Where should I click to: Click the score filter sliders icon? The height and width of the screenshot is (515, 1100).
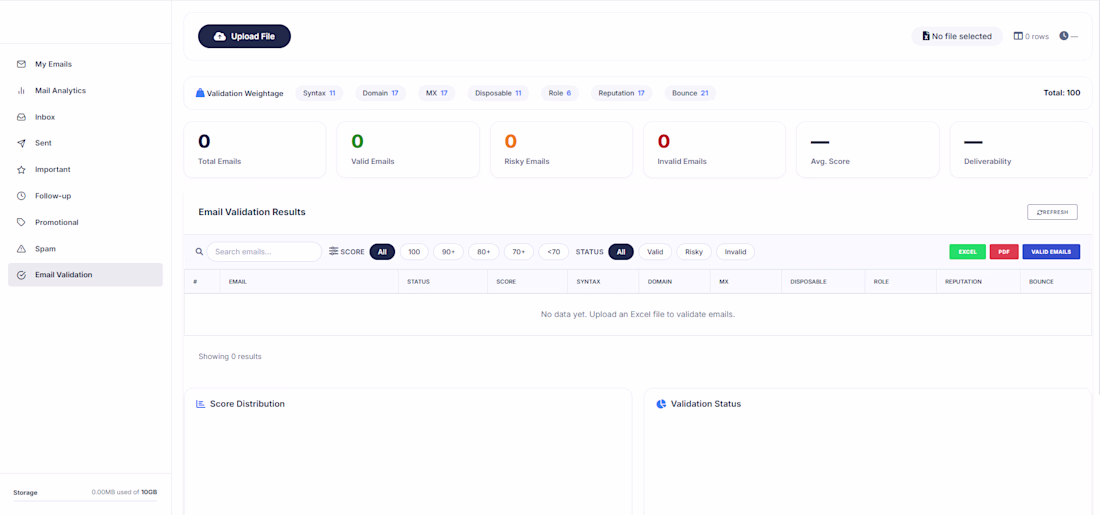click(333, 251)
